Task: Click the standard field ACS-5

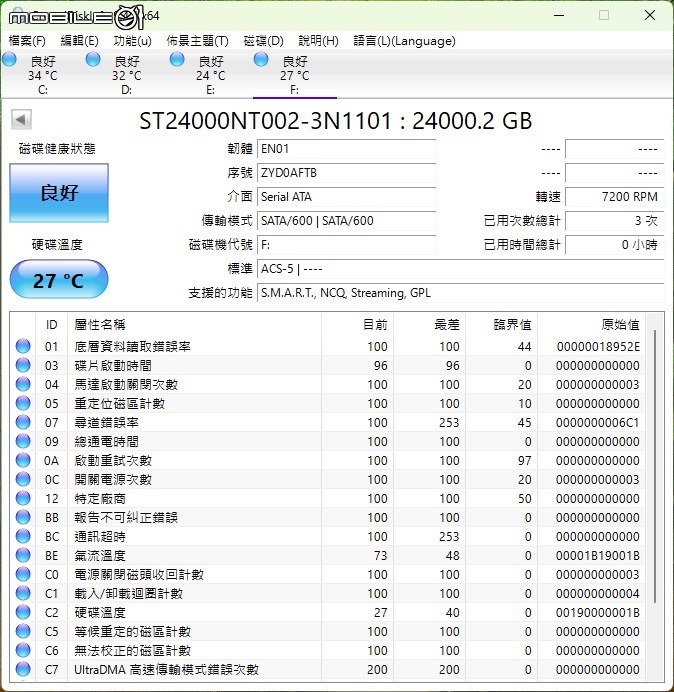Action: click(460, 268)
